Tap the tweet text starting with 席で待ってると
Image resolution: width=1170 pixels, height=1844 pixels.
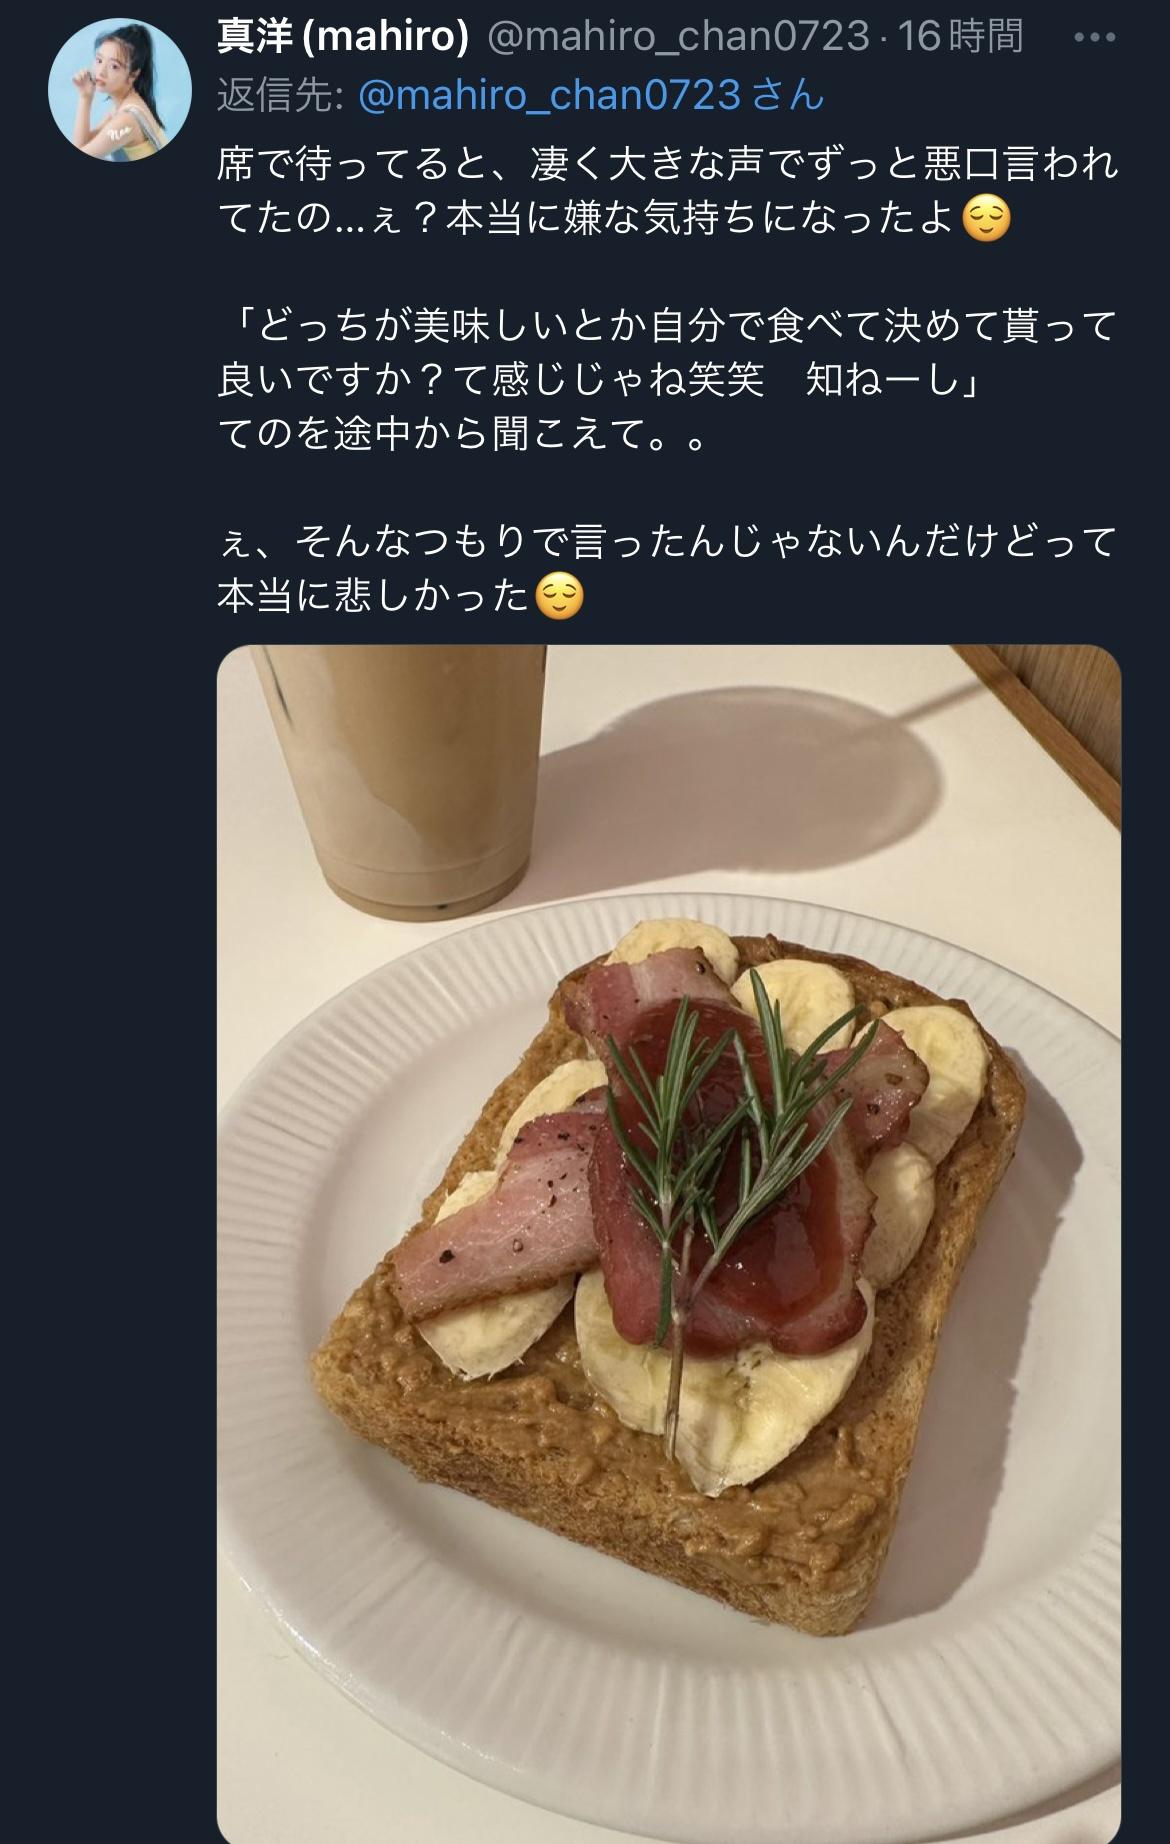(667, 191)
